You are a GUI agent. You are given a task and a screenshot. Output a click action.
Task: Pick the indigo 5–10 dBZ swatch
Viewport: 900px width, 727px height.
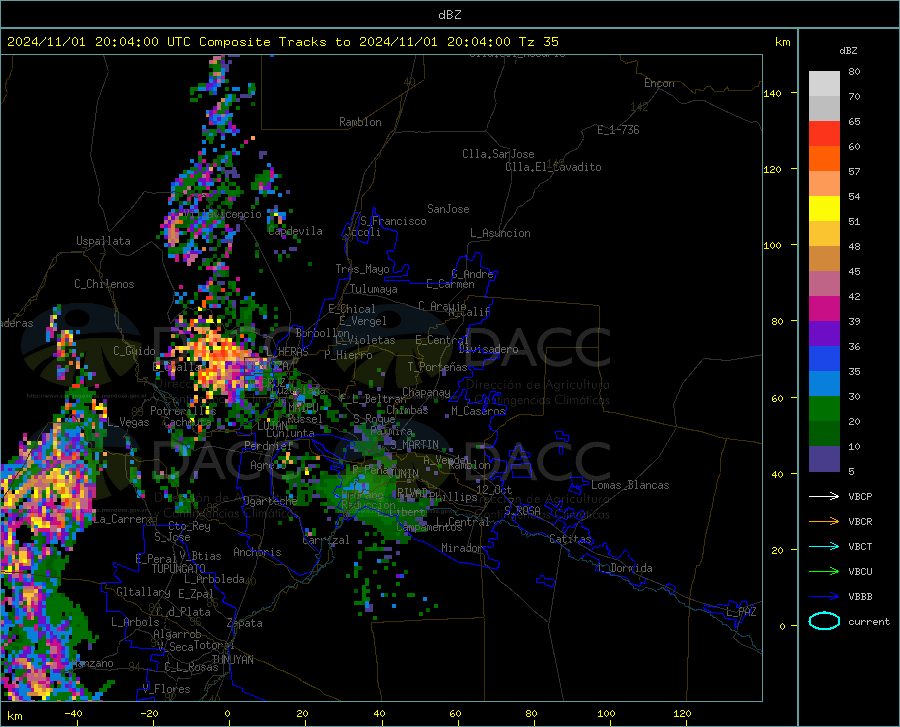[x=824, y=459]
